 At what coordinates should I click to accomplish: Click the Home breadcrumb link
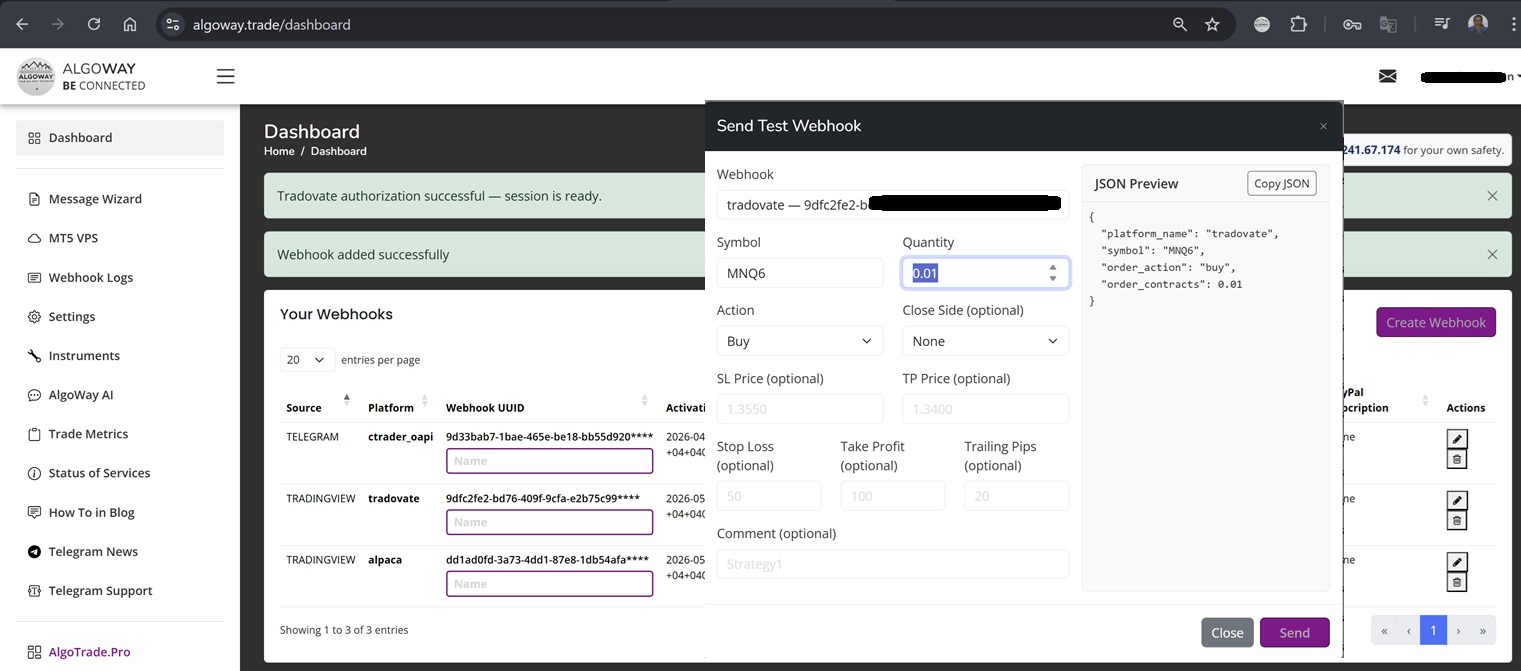tap(279, 151)
